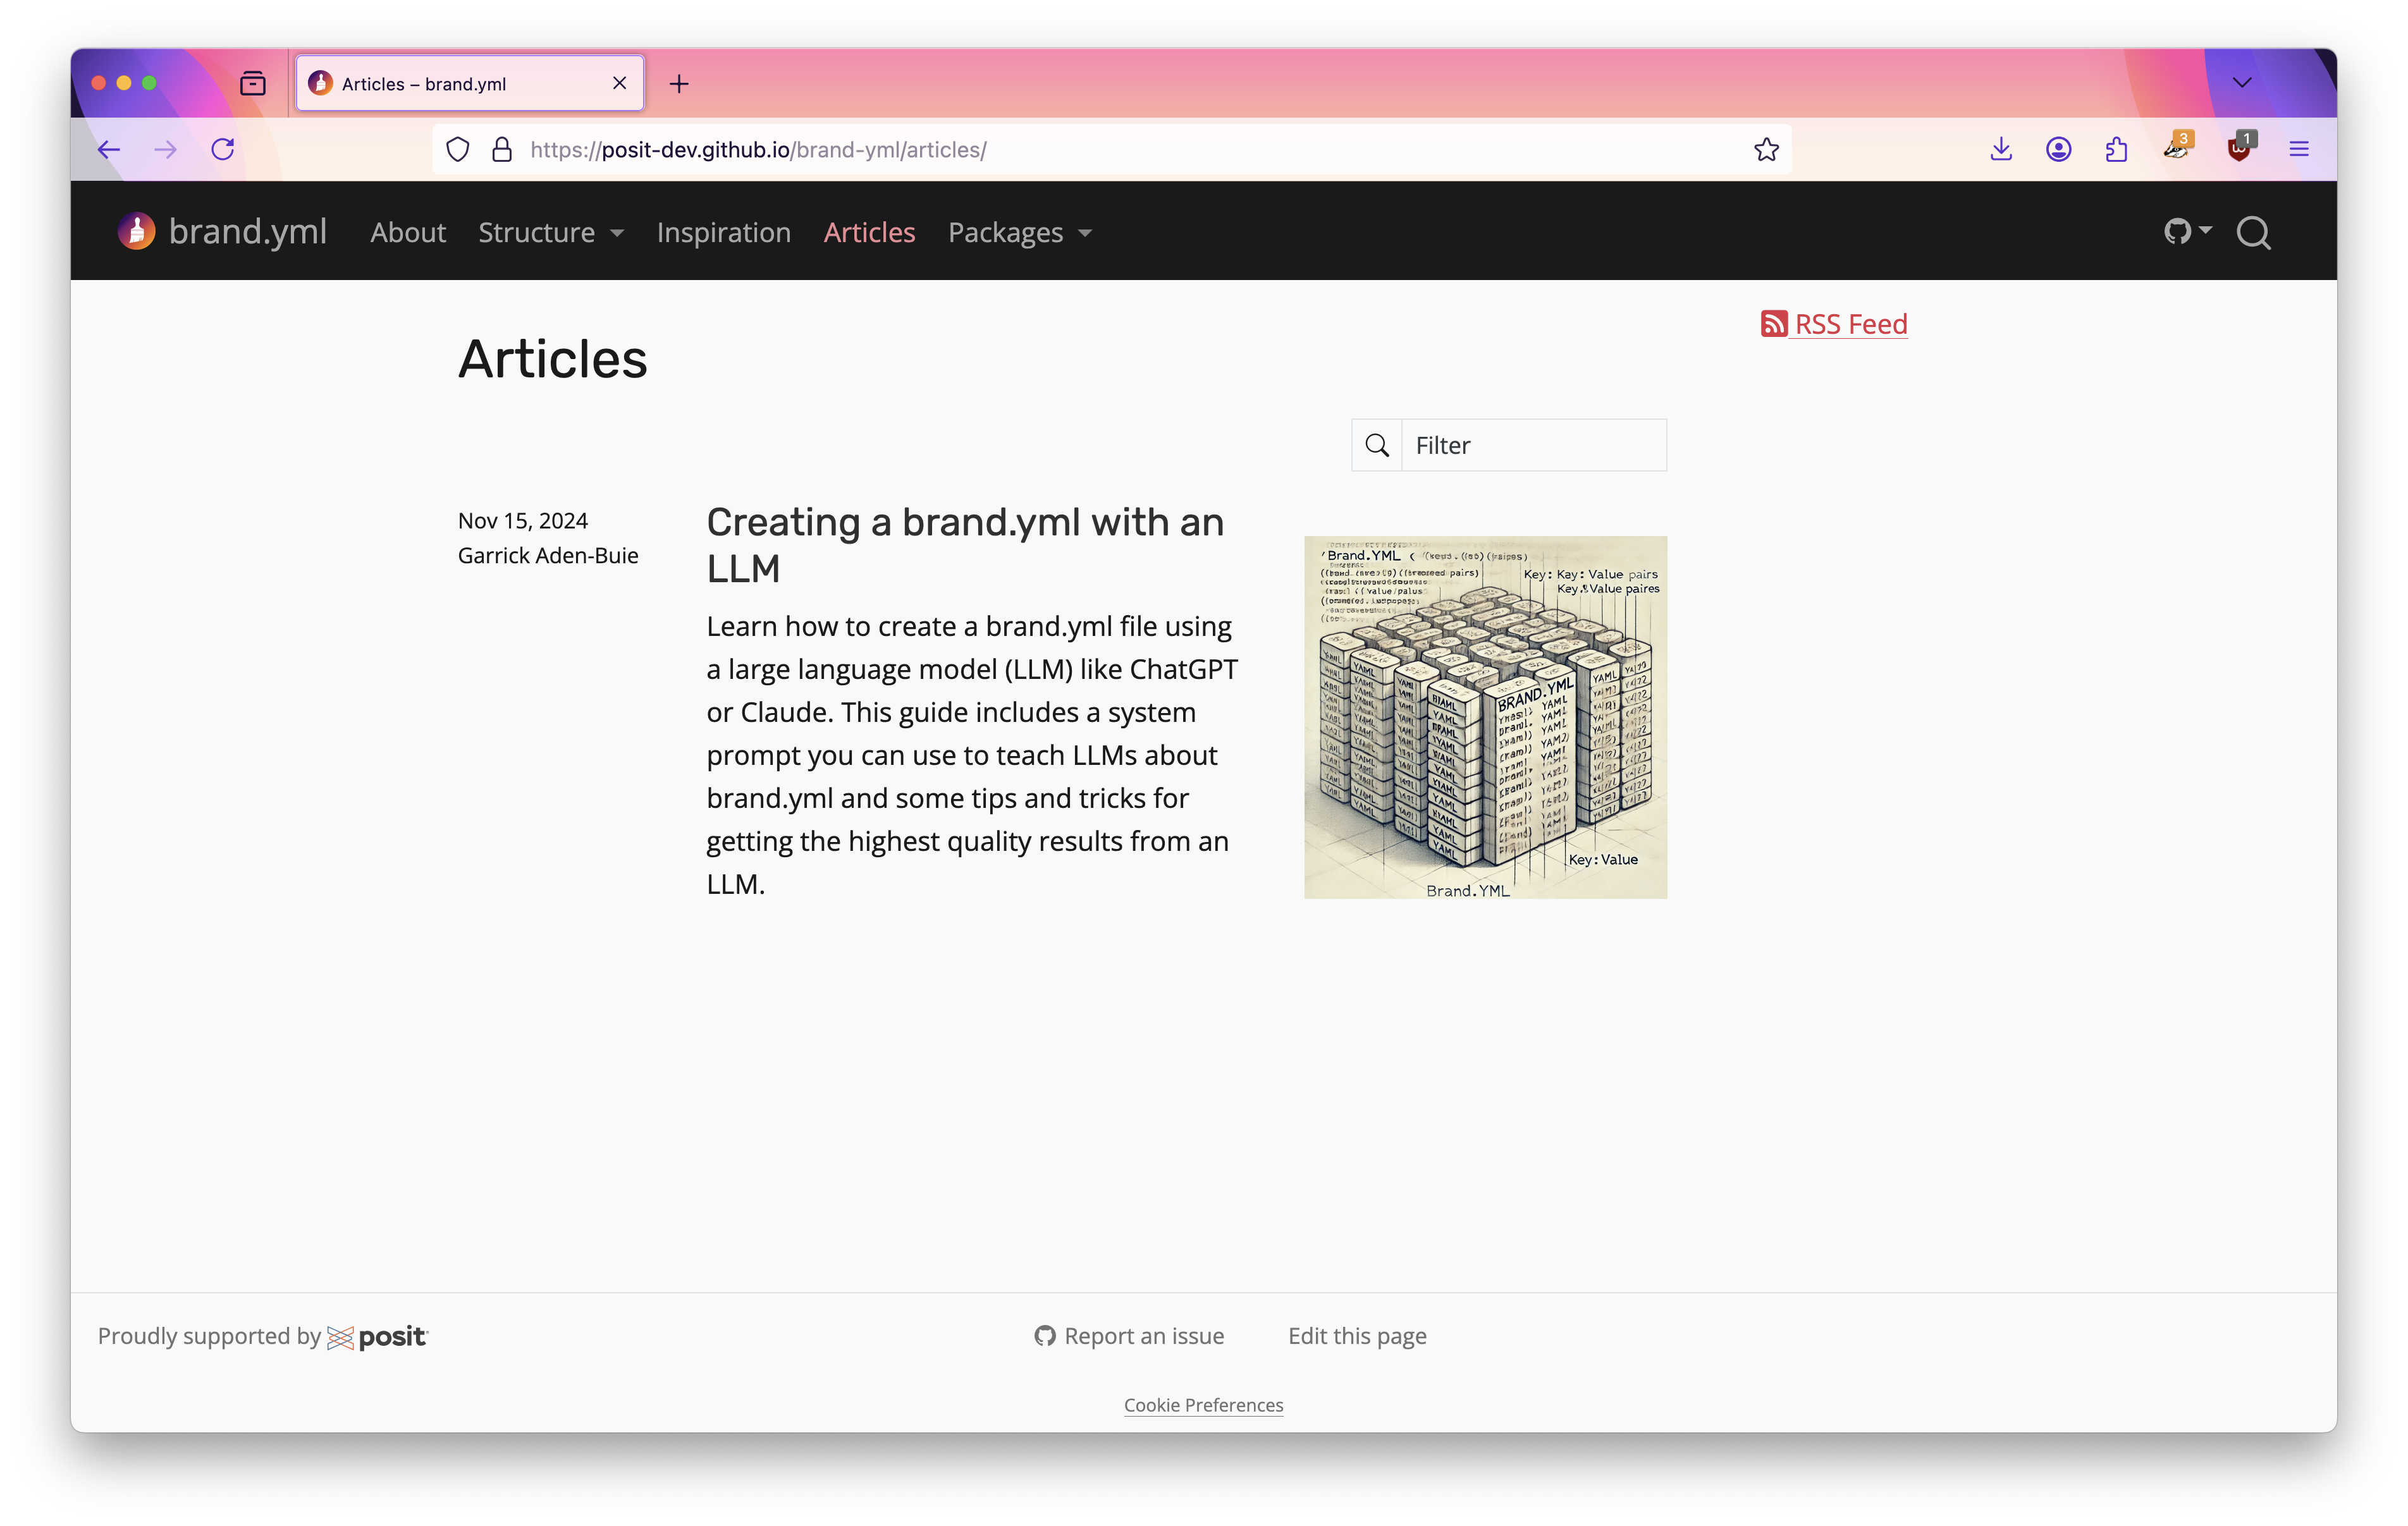
Task: Open the browser hamburger menu
Action: tap(2299, 150)
